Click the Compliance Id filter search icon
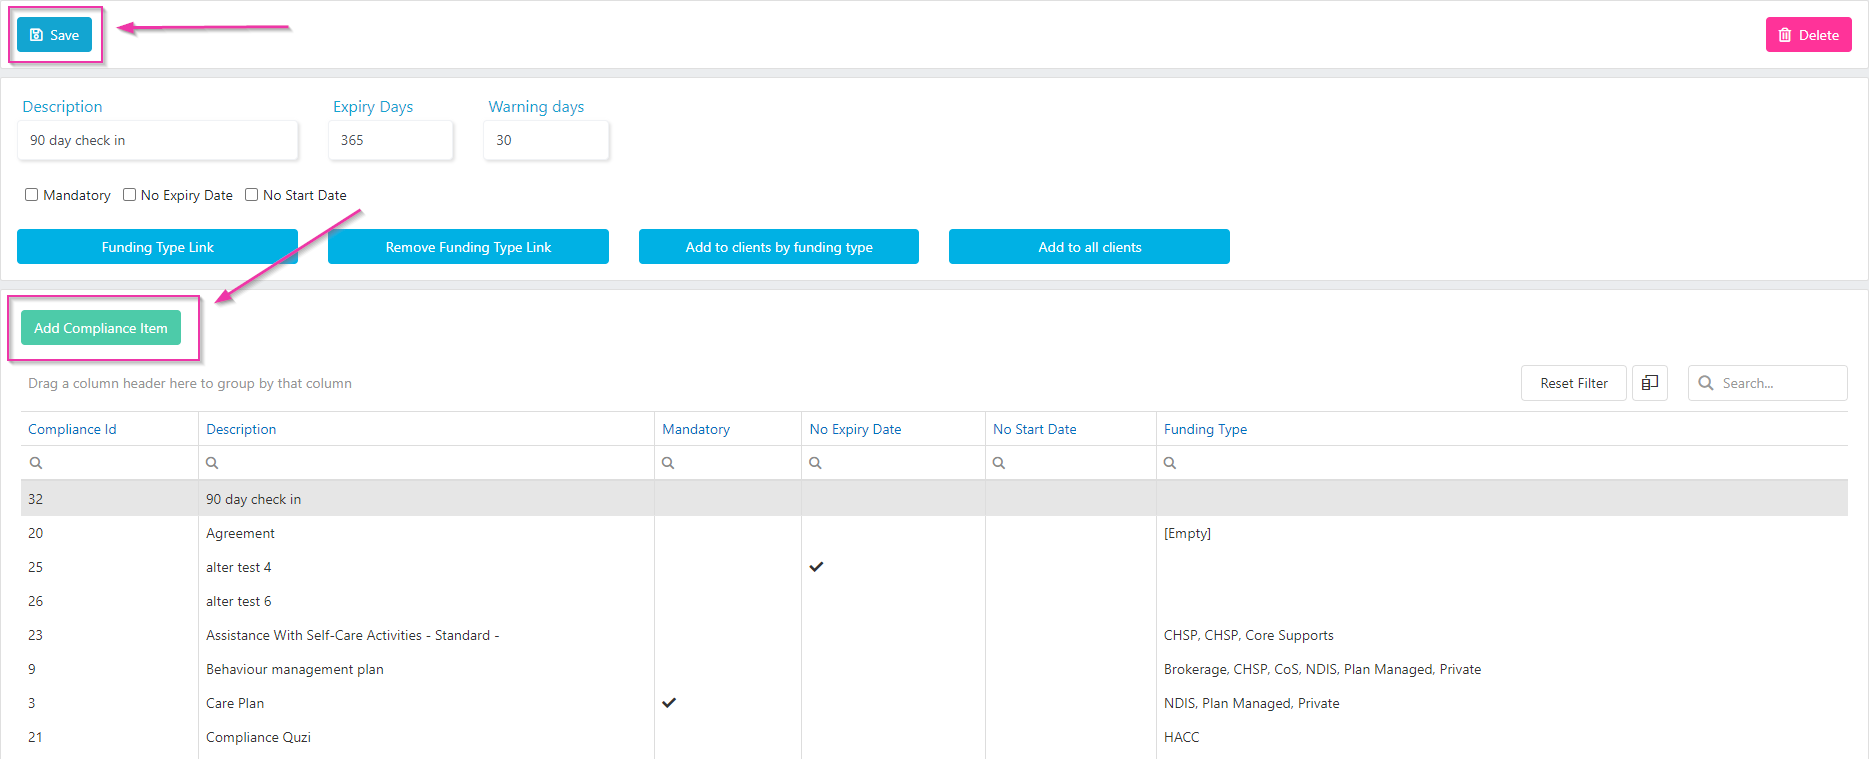1869x759 pixels. point(36,463)
